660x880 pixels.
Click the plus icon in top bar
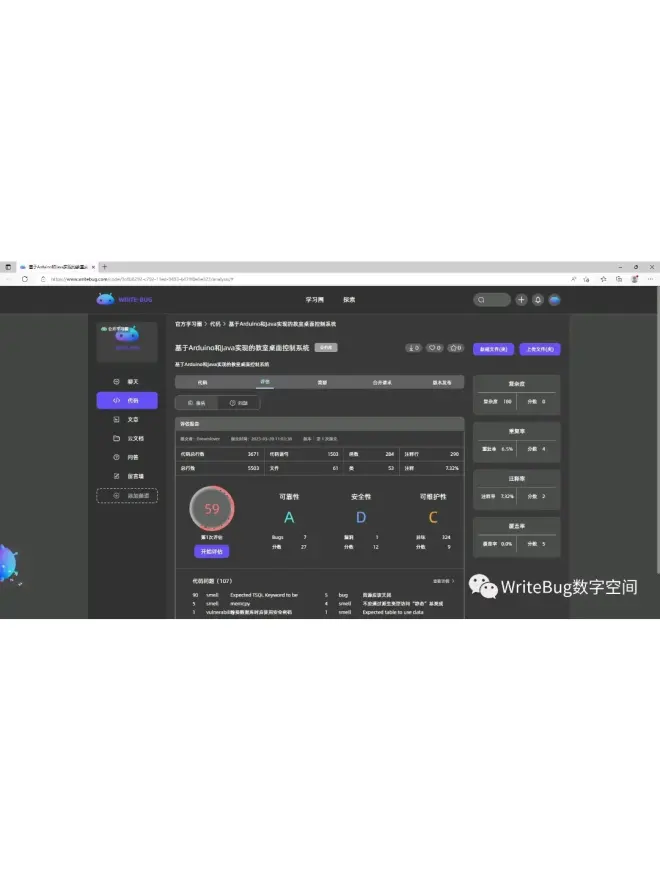pos(521,299)
